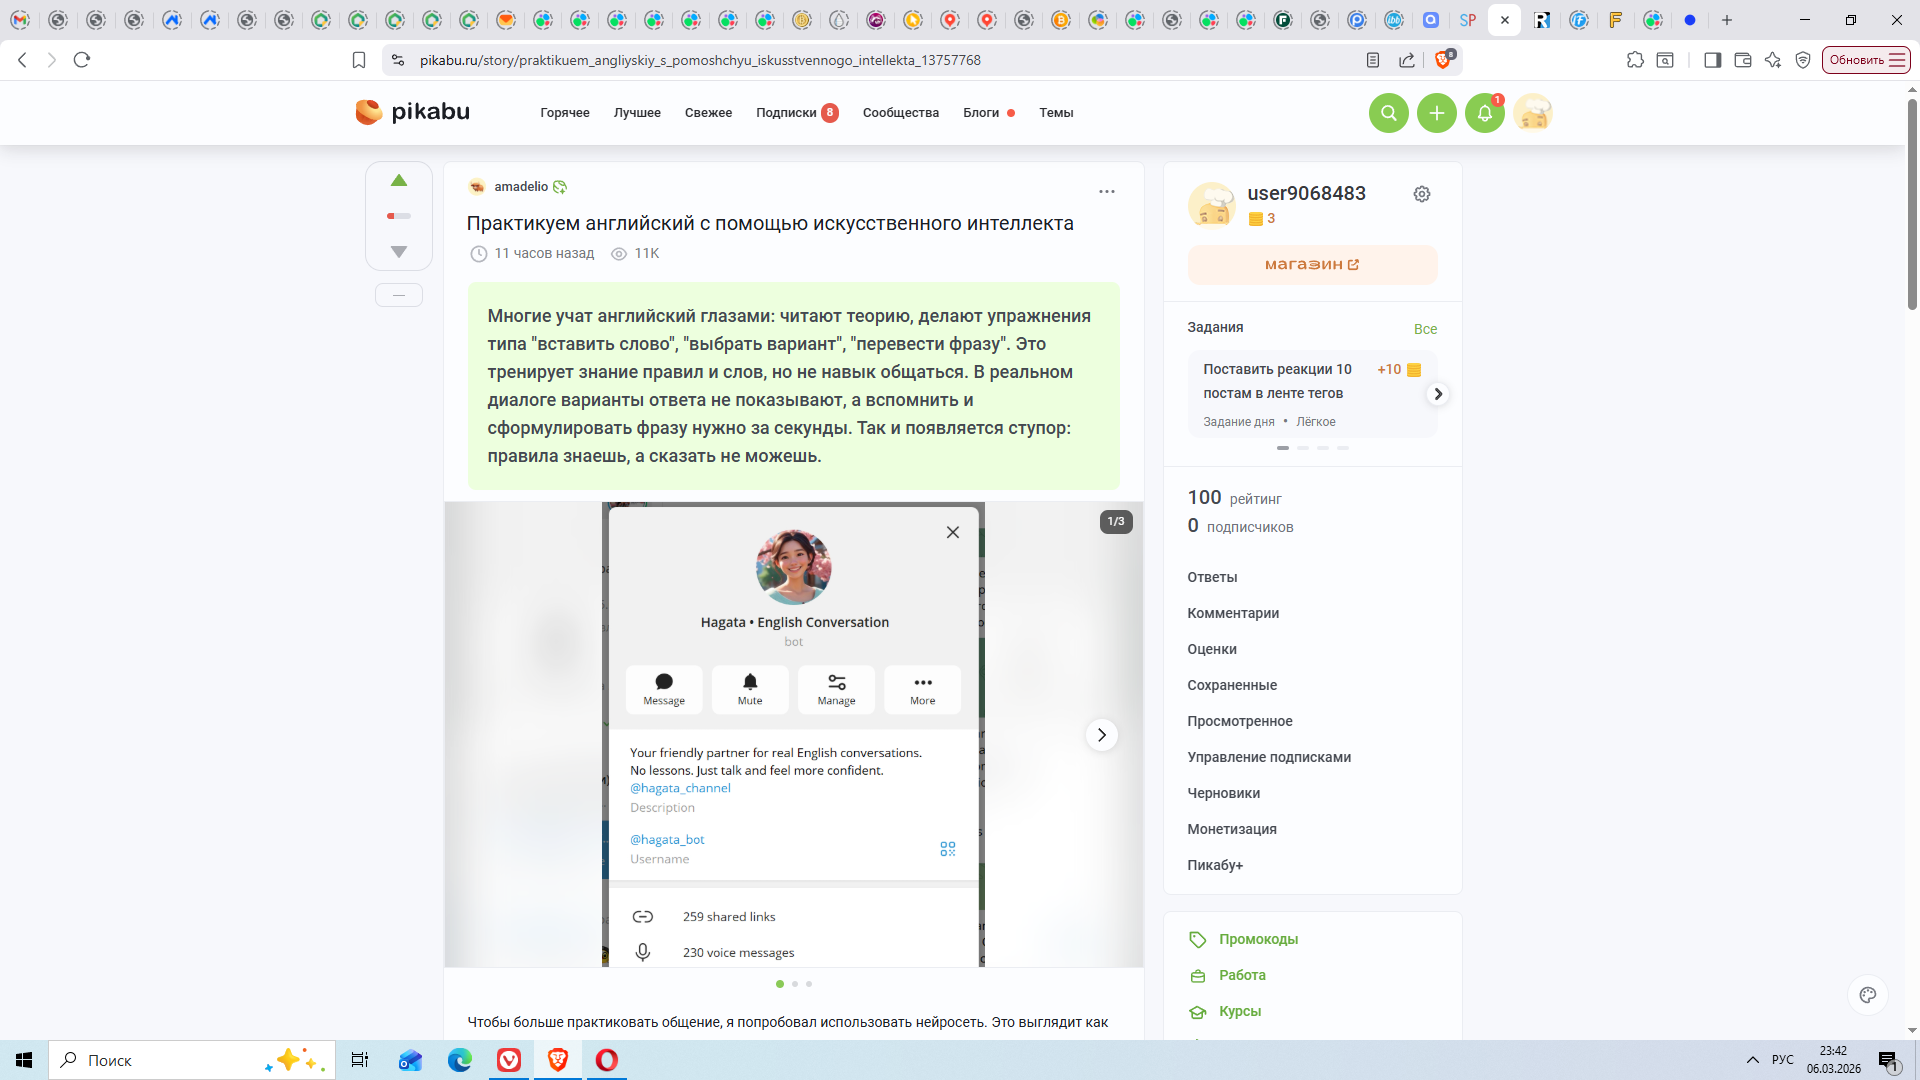Select the second gallery pagination dot
This screenshot has width=1920, height=1080.
[x=795, y=984]
